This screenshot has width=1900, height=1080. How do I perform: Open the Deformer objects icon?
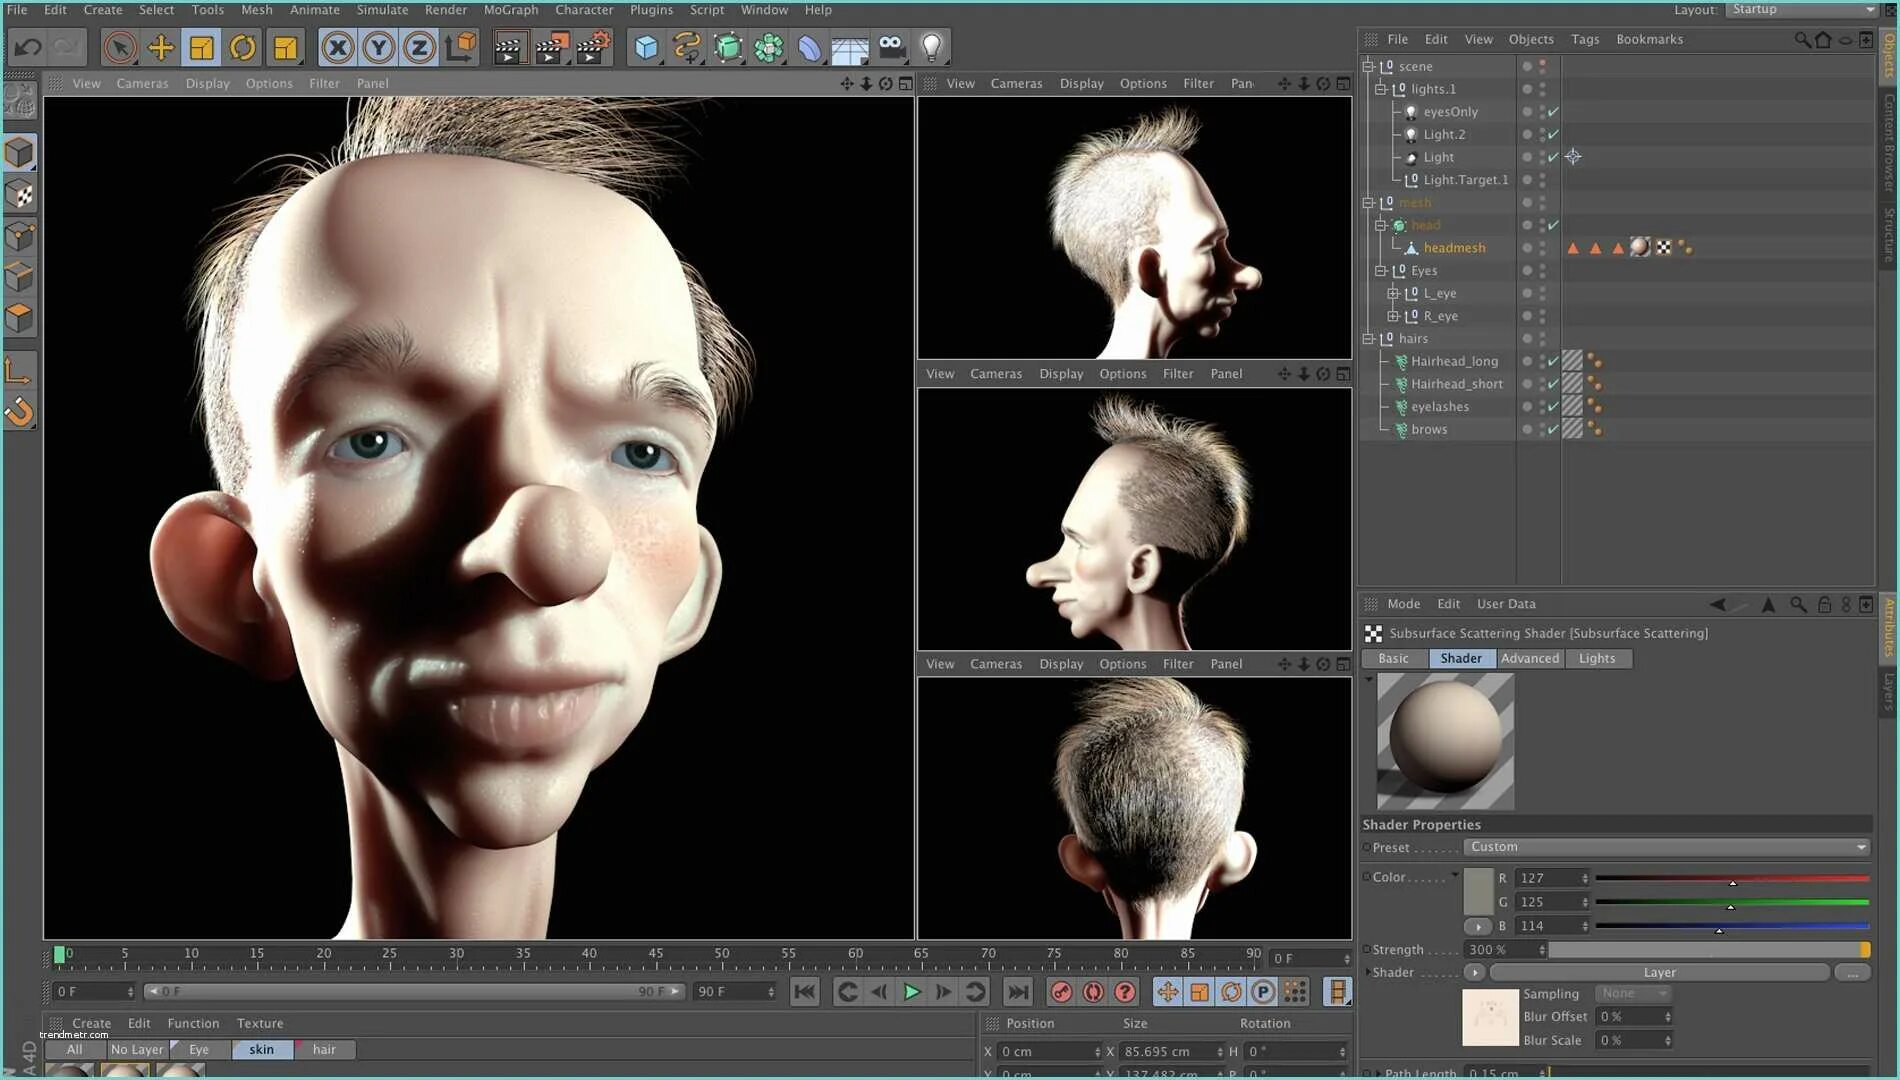[x=810, y=47]
